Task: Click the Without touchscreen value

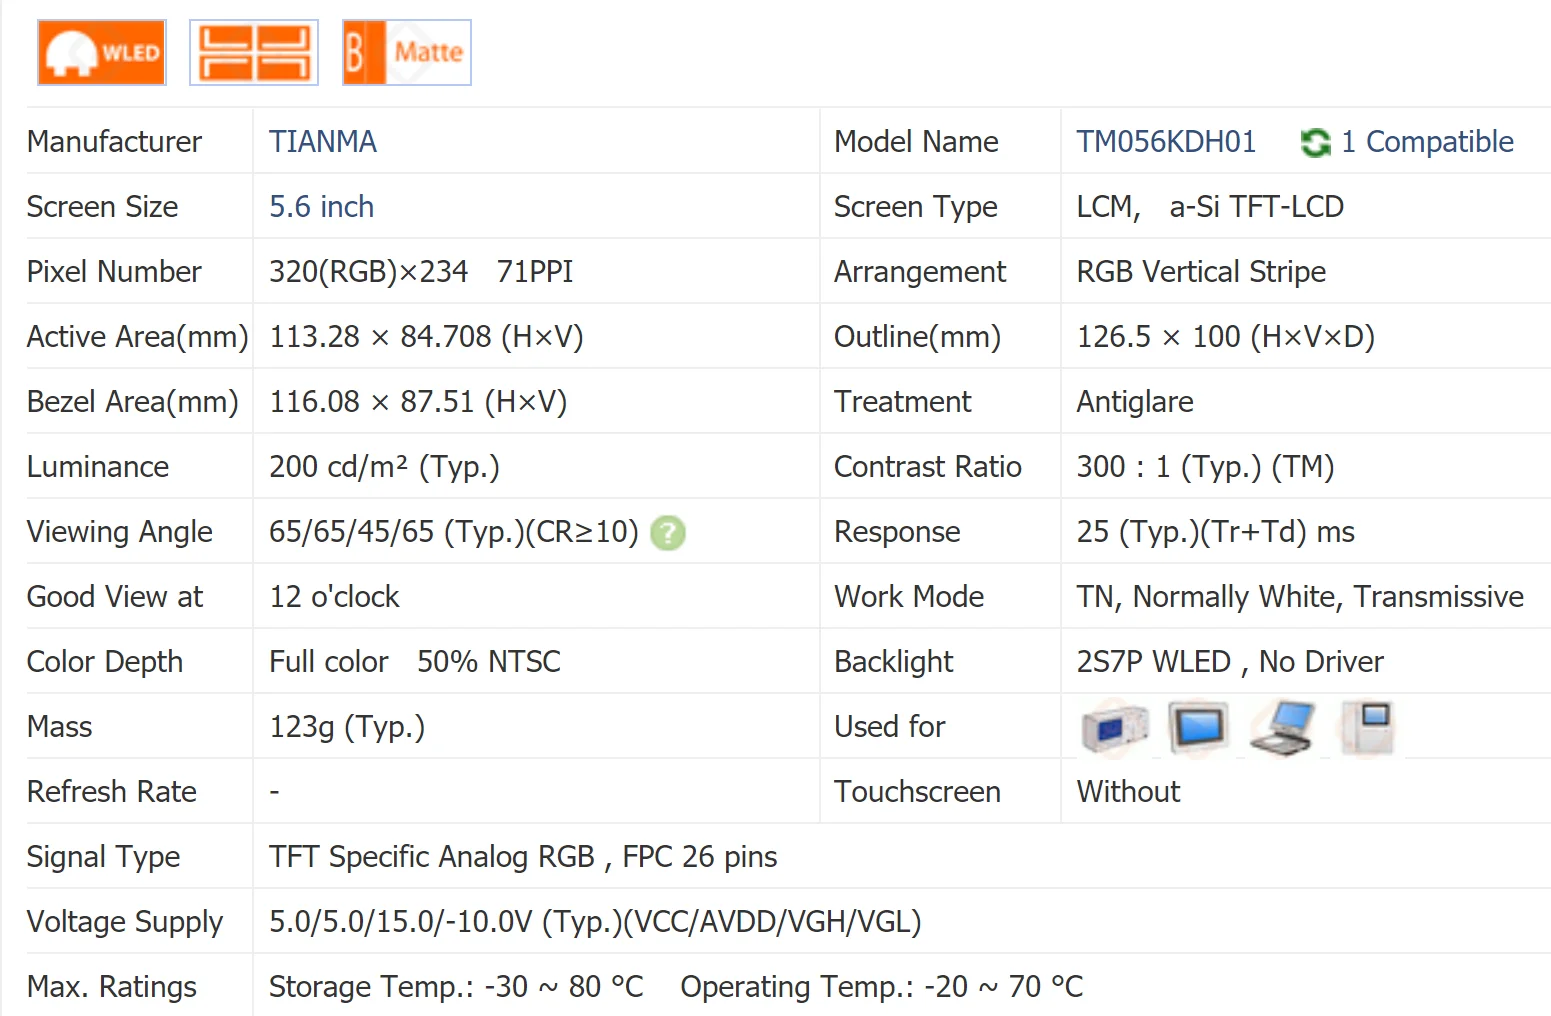Action: tap(1128, 792)
